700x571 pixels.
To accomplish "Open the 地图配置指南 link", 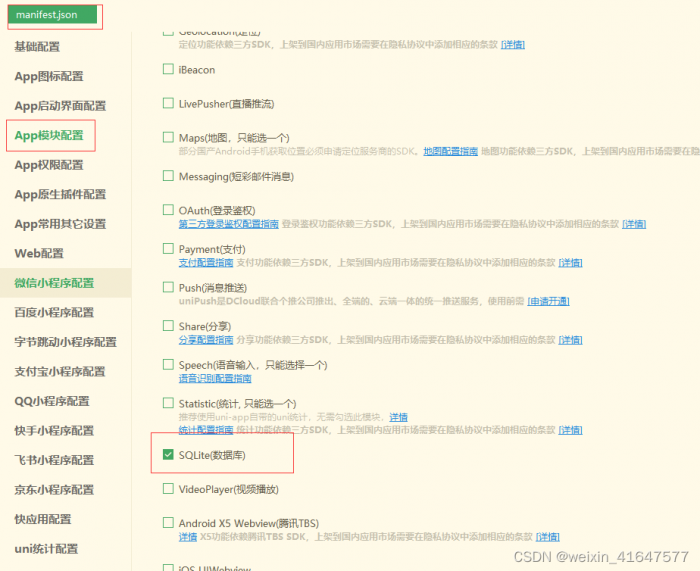I will 450,151.
